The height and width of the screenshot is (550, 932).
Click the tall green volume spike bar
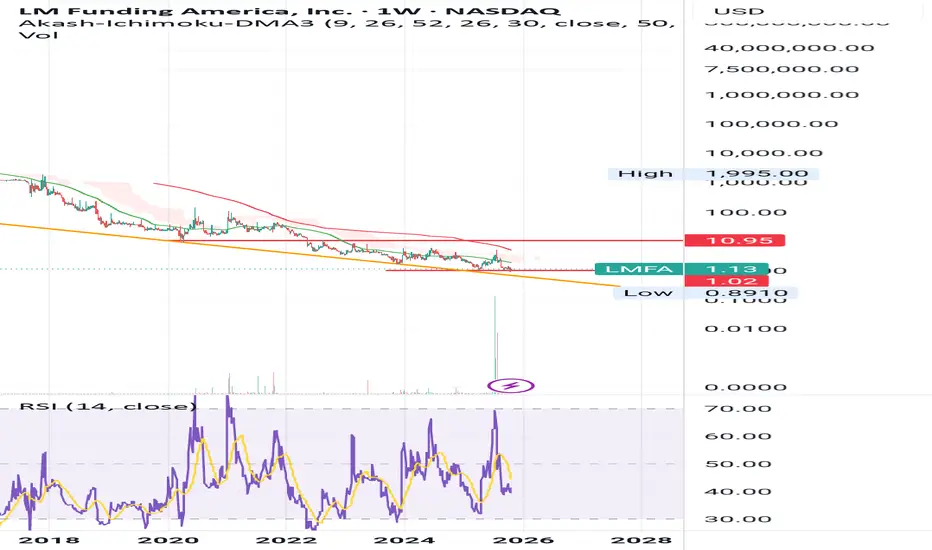(x=495, y=337)
